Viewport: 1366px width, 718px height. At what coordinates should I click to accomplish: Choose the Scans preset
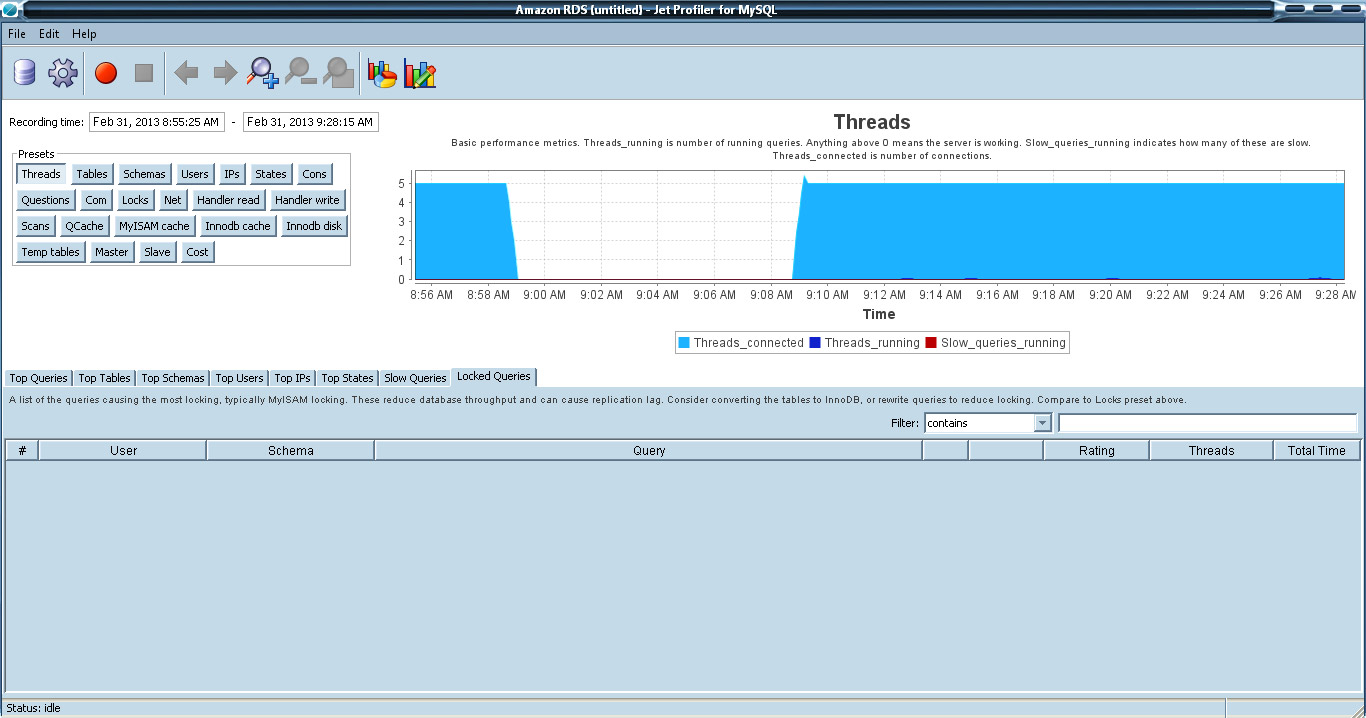coord(35,226)
